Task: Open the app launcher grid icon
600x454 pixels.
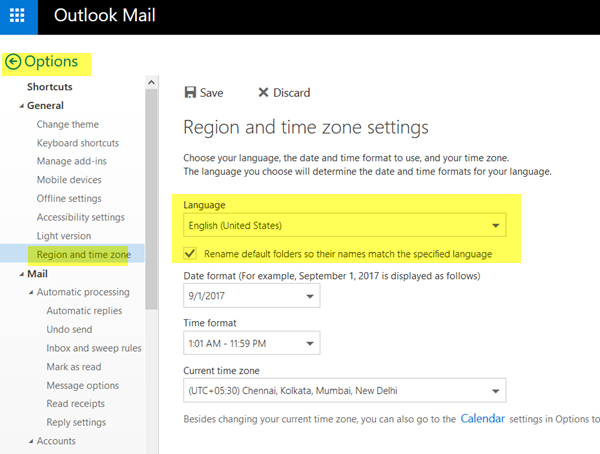Action: (x=18, y=17)
